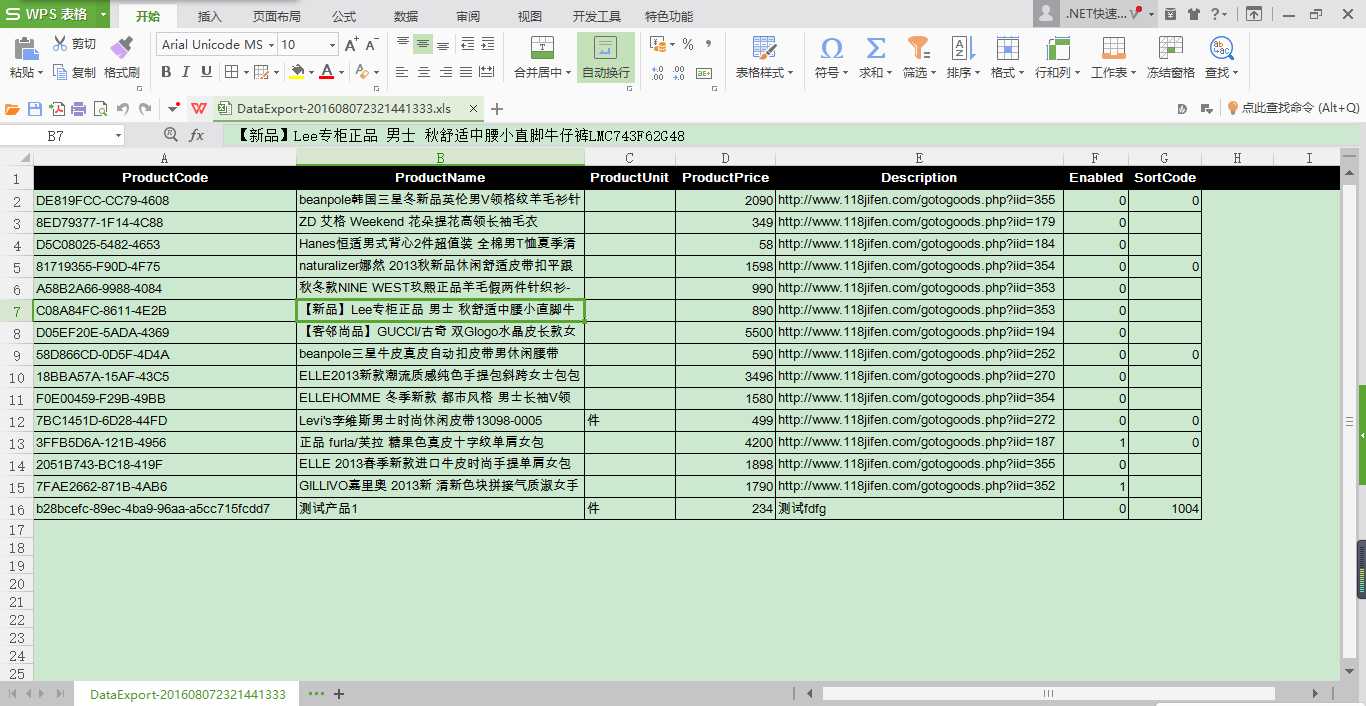The image size is (1366, 706).
Task: Click the new document tab plus button
Action: 497,109
